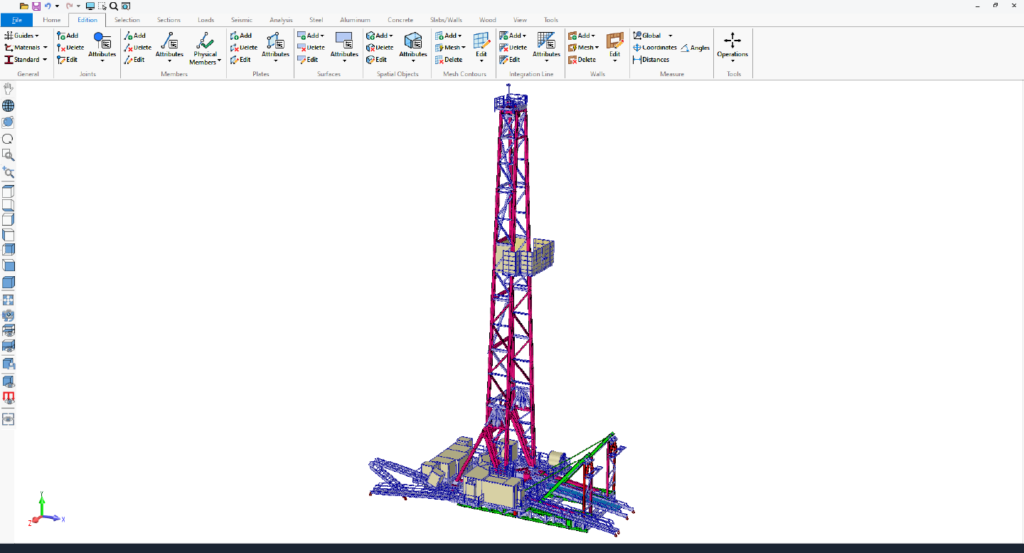This screenshot has width=1024, height=553.
Task: Delete a spatial object
Action: pyautogui.click(x=379, y=48)
